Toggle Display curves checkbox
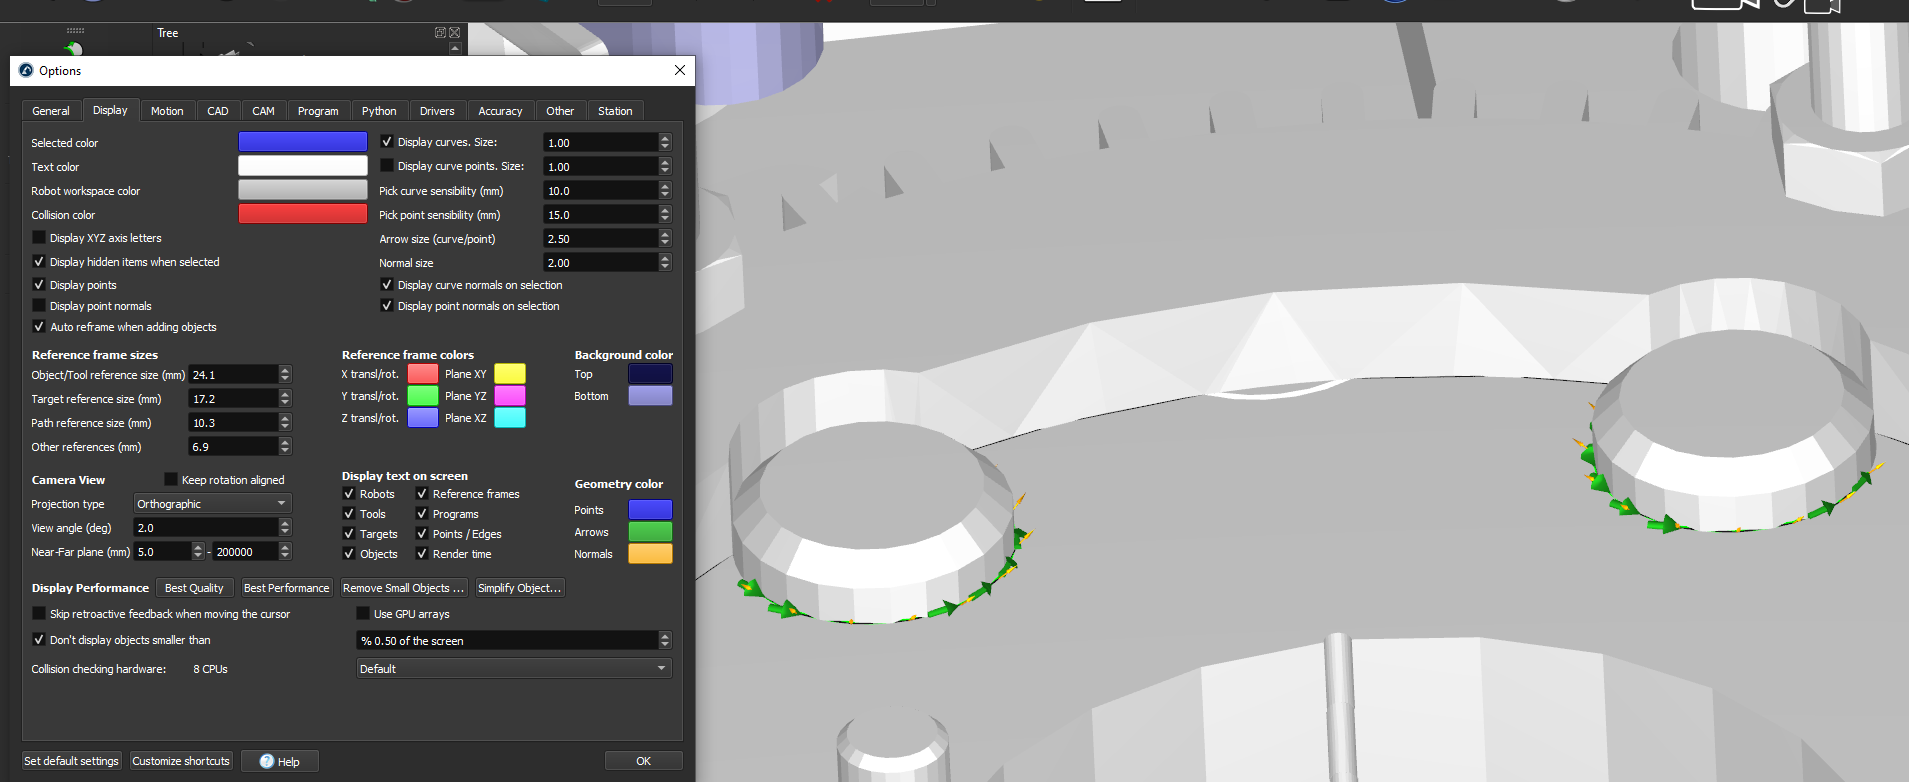The height and width of the screenshot is (782, 1909). 387,142
